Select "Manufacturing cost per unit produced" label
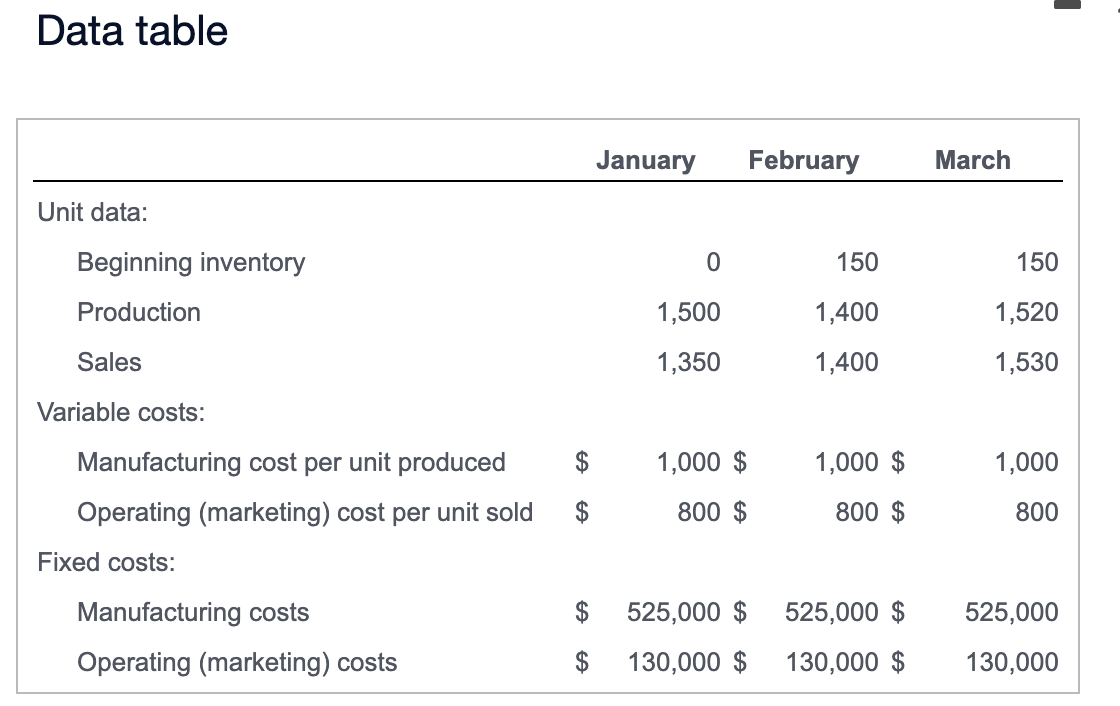This screenshot has width=1120, height=706. pos(291,462)
